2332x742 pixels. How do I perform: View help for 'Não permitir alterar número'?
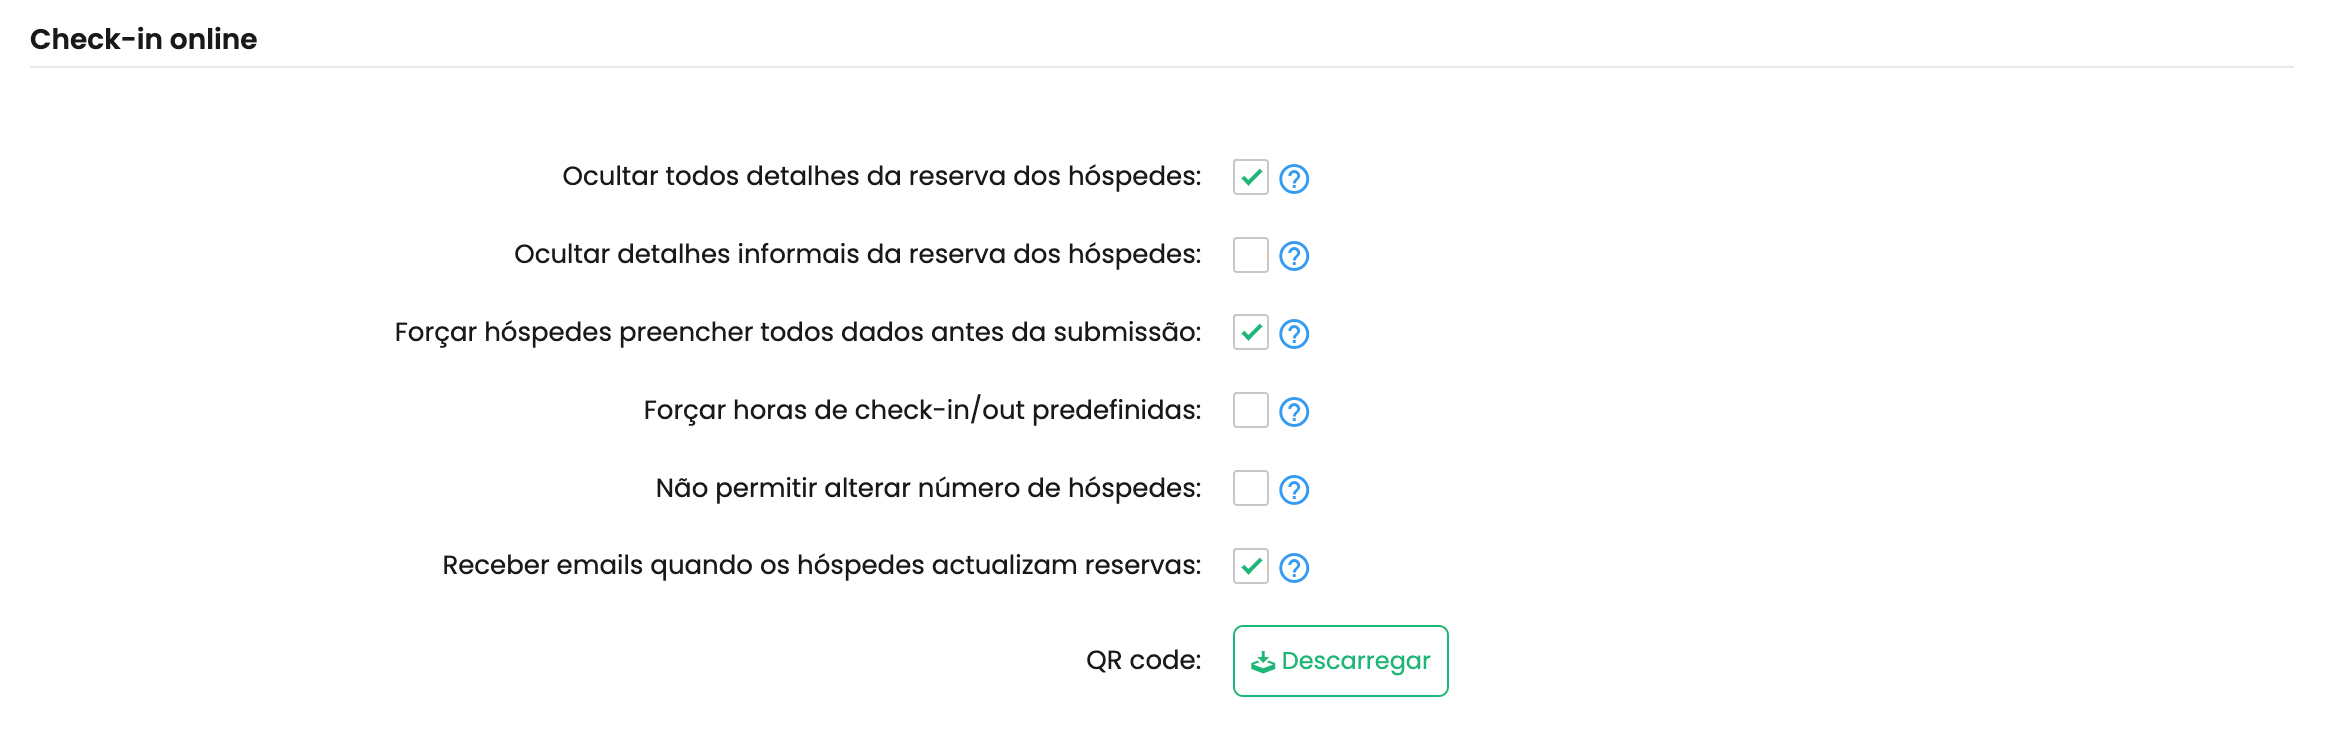[x=1294, y=490]
